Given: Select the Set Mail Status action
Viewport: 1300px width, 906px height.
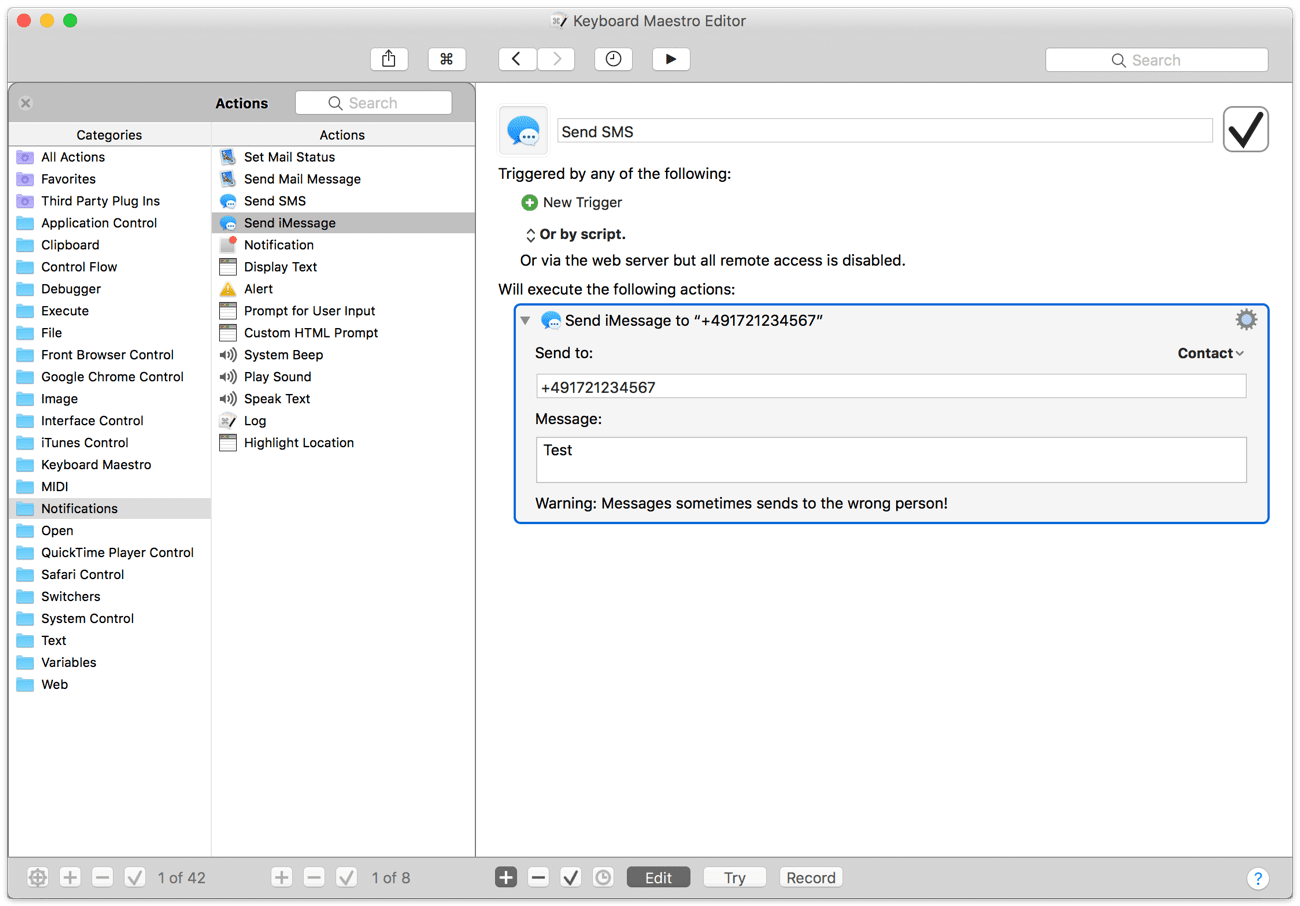Looking at the screenshot, I should 343,157.
